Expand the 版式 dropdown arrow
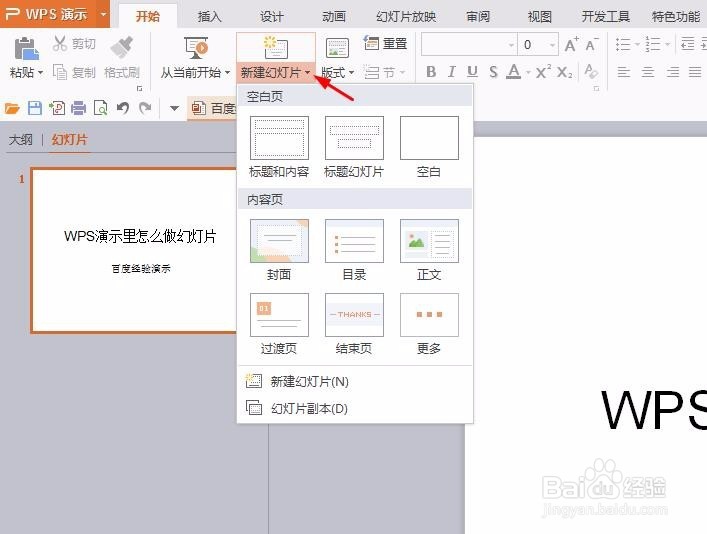Viewport: 707px width, 534px height. [x=352, y=72]
